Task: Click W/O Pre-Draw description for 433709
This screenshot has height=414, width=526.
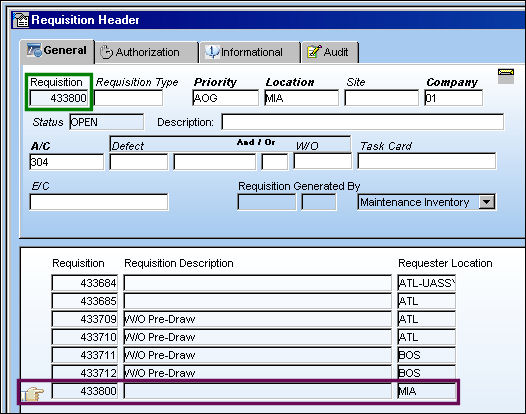Action: [258, 319]
